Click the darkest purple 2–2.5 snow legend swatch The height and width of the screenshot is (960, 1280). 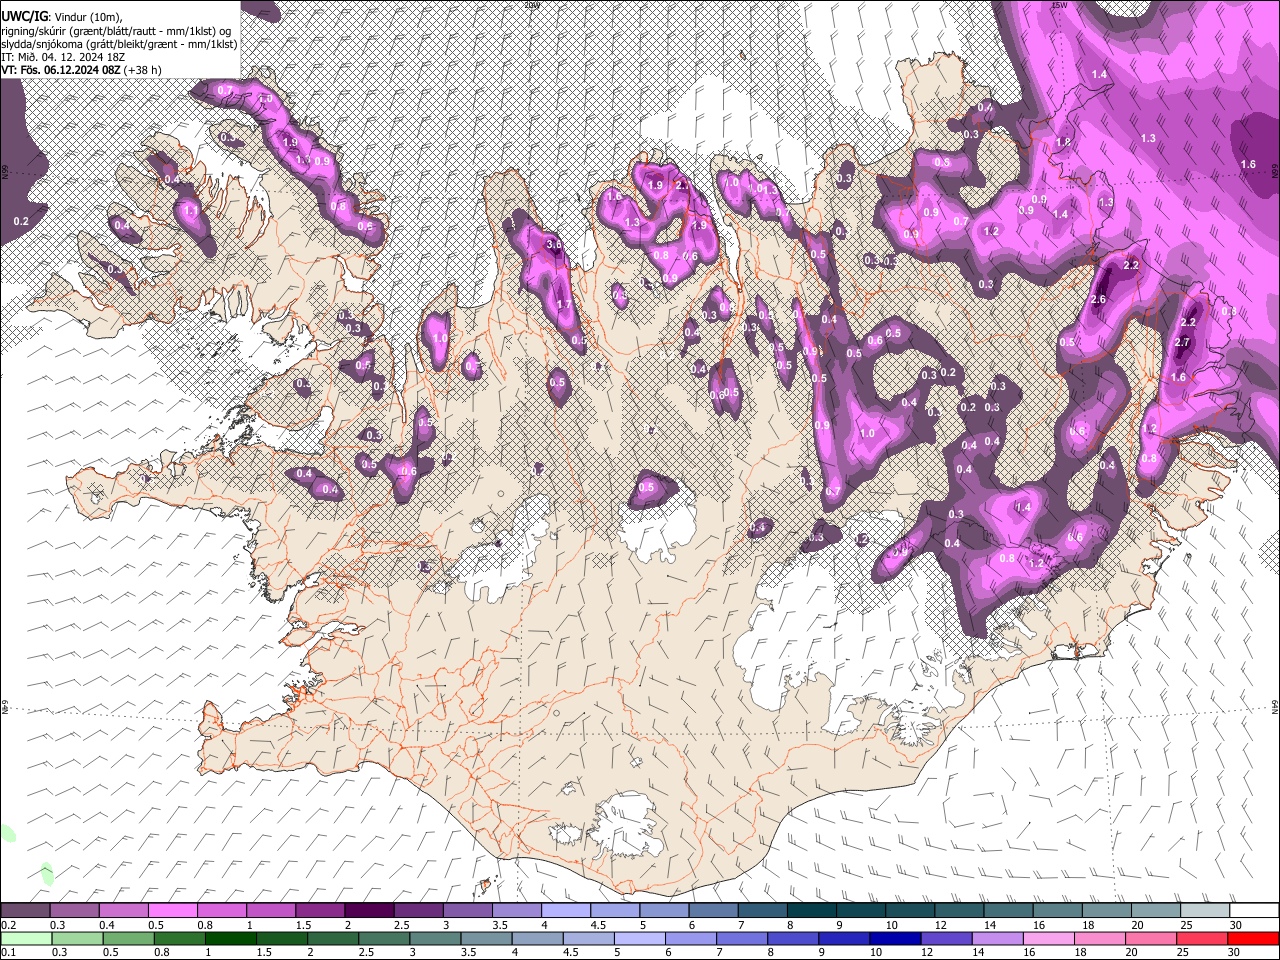(x=369, y=910)
